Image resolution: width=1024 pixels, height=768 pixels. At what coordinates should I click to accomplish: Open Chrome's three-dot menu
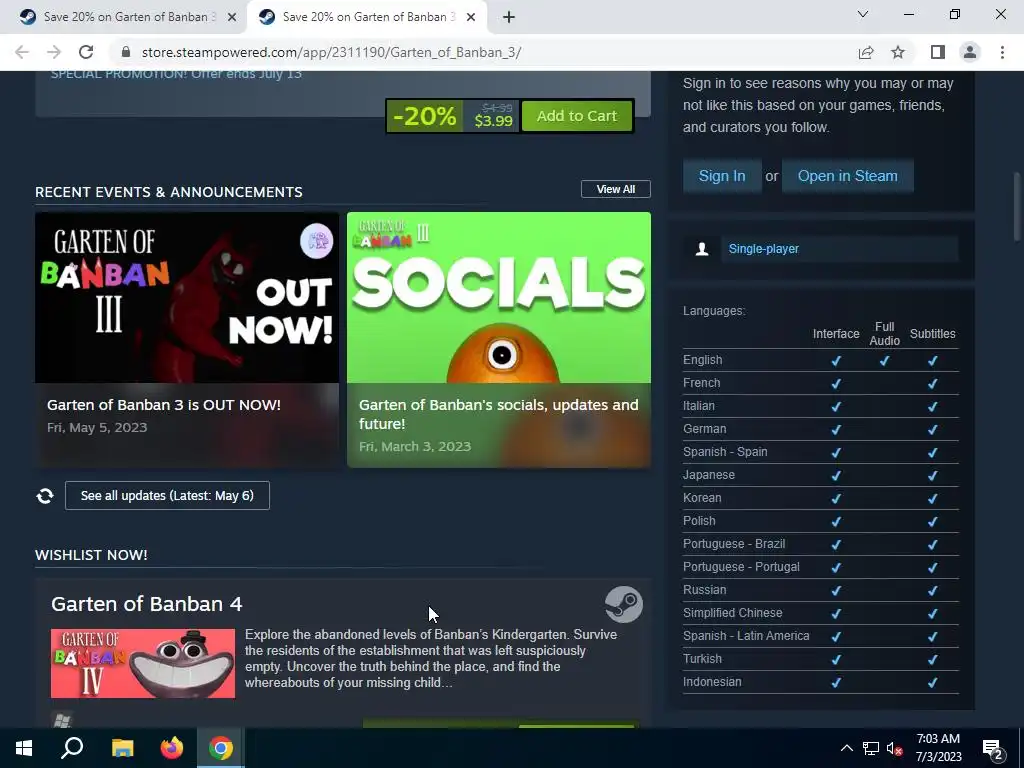(x=1002, y=52)
